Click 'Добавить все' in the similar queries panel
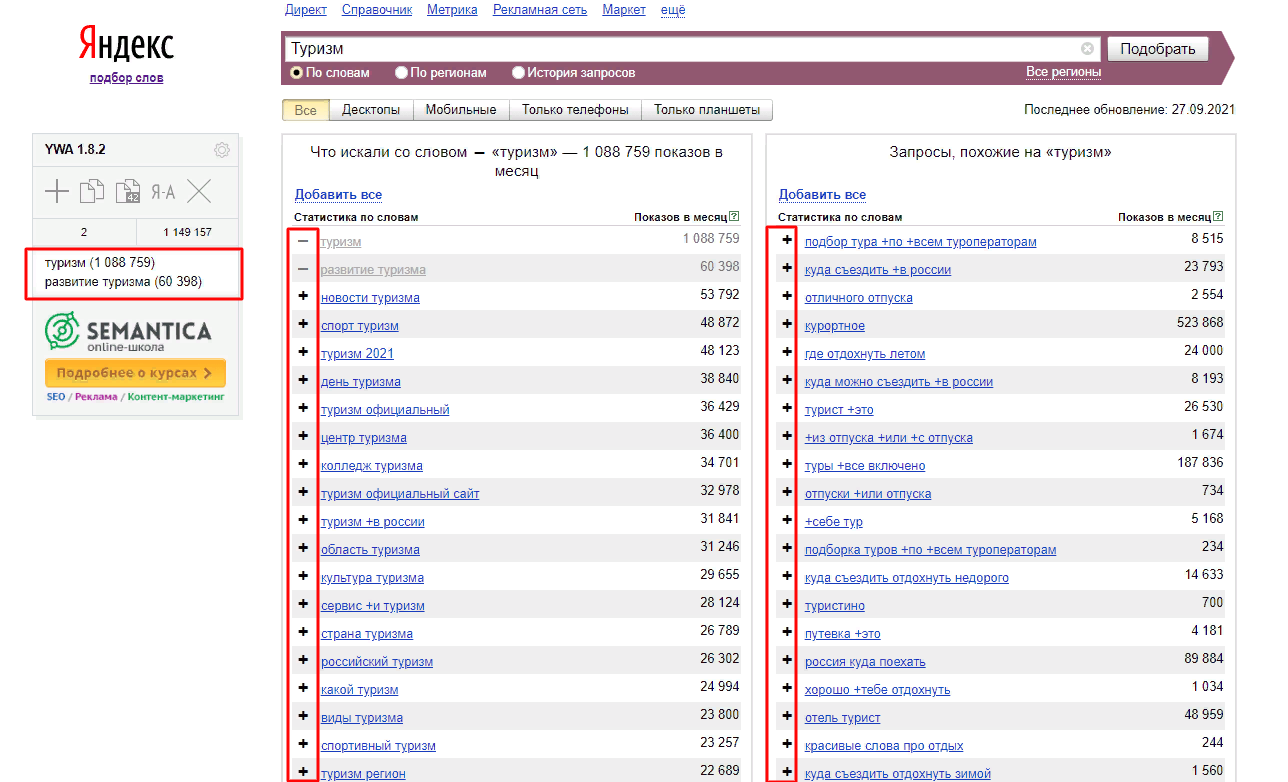This screenshot has height=782, width=1288. (822, 195)
